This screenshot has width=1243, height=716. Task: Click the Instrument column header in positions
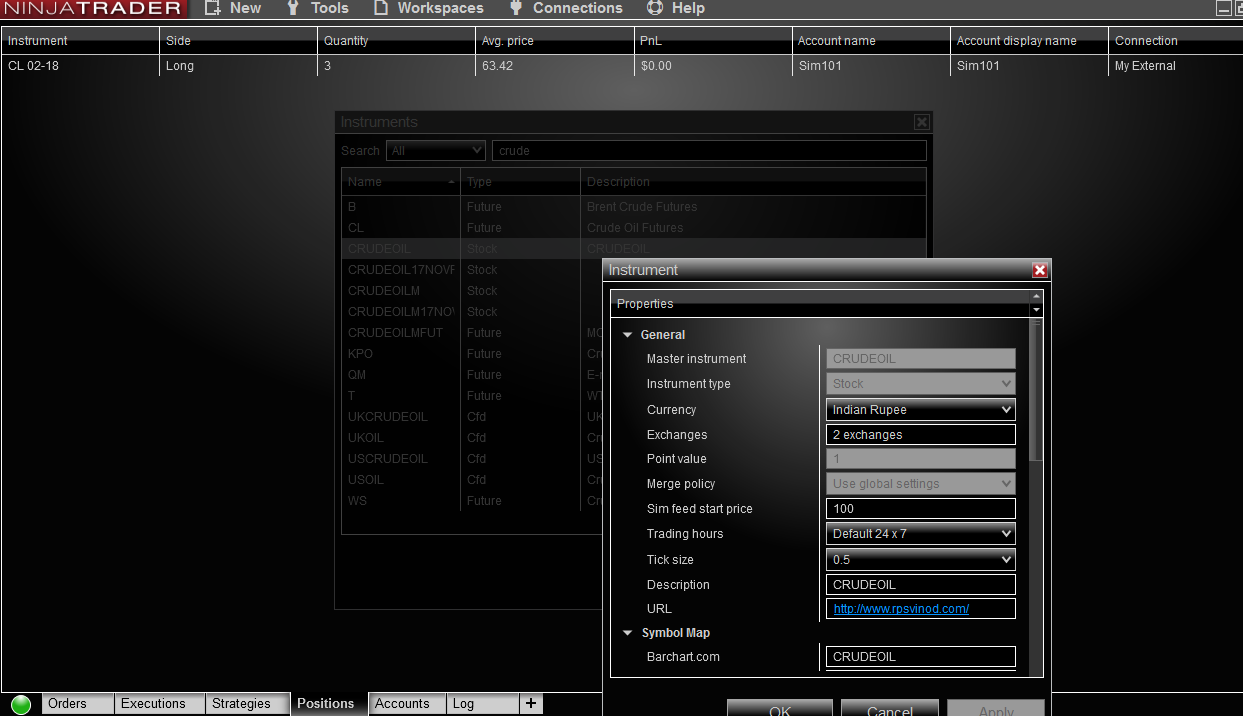(80, 41)
